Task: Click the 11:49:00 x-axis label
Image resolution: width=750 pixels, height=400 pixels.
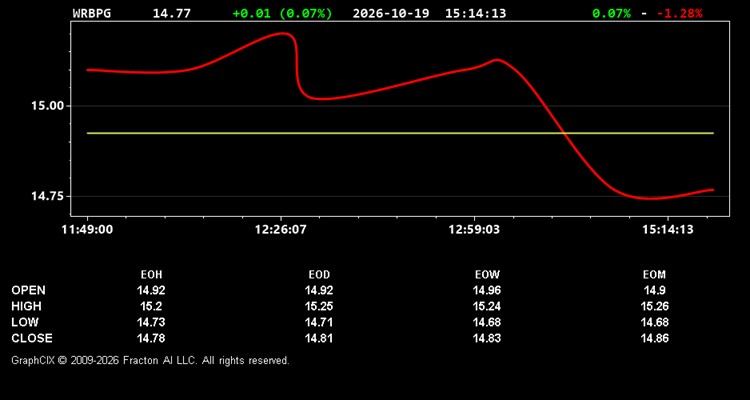Action: pos(87,230)
